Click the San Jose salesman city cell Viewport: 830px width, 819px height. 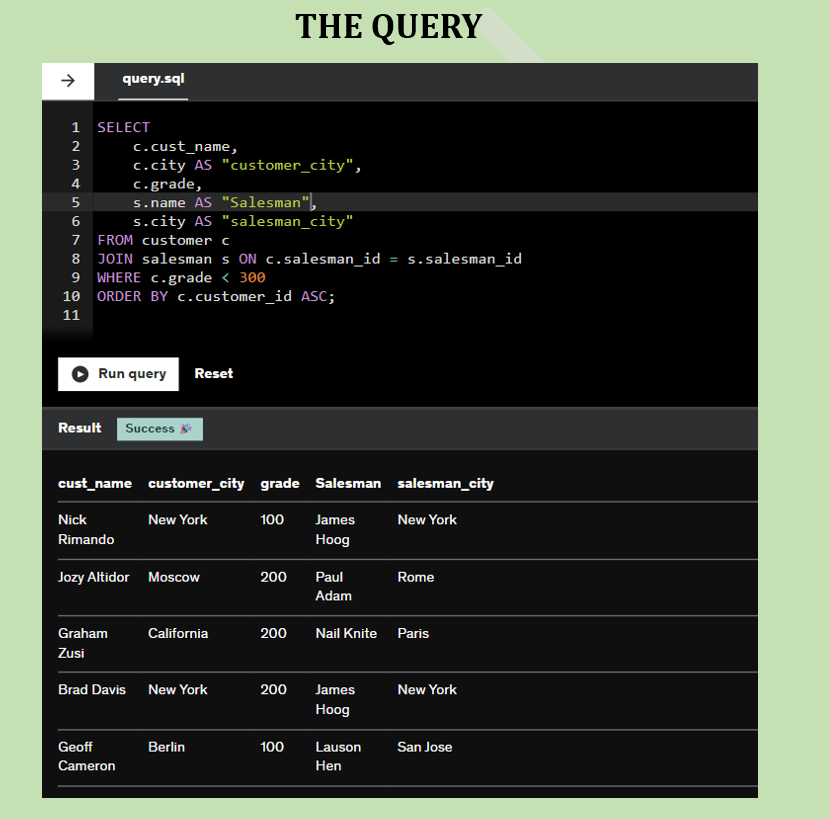425,747
